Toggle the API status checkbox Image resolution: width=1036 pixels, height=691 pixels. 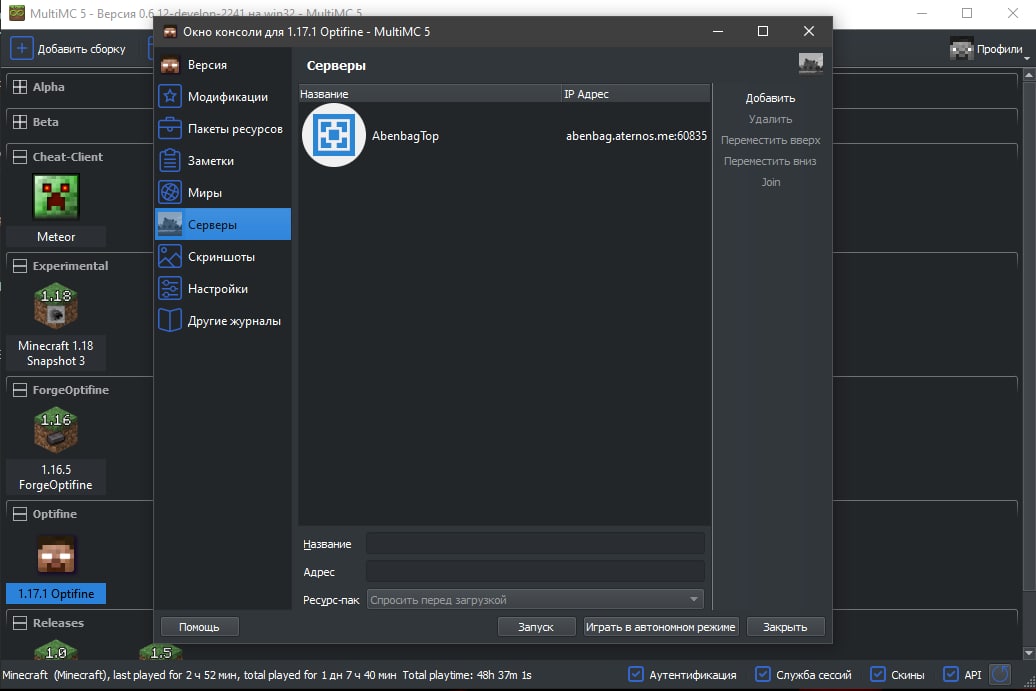click(x=950, y=674)
